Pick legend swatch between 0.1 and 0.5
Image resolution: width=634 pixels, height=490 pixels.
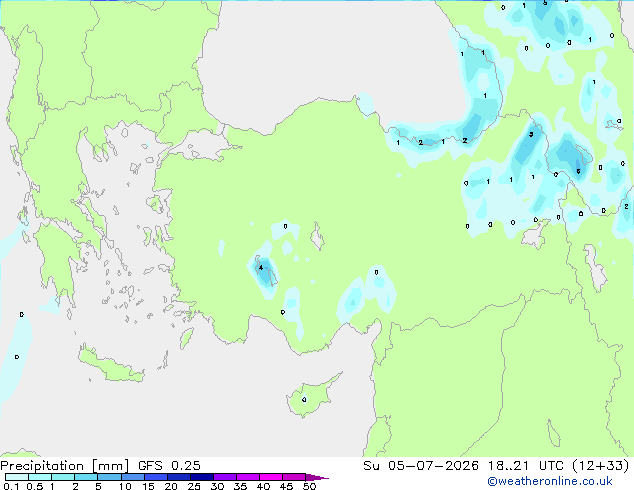pos(17,477)
